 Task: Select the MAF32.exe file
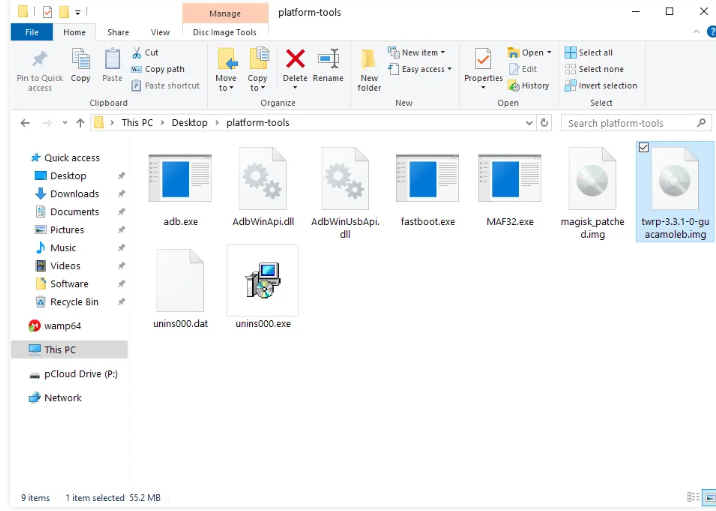coord(510,188)
